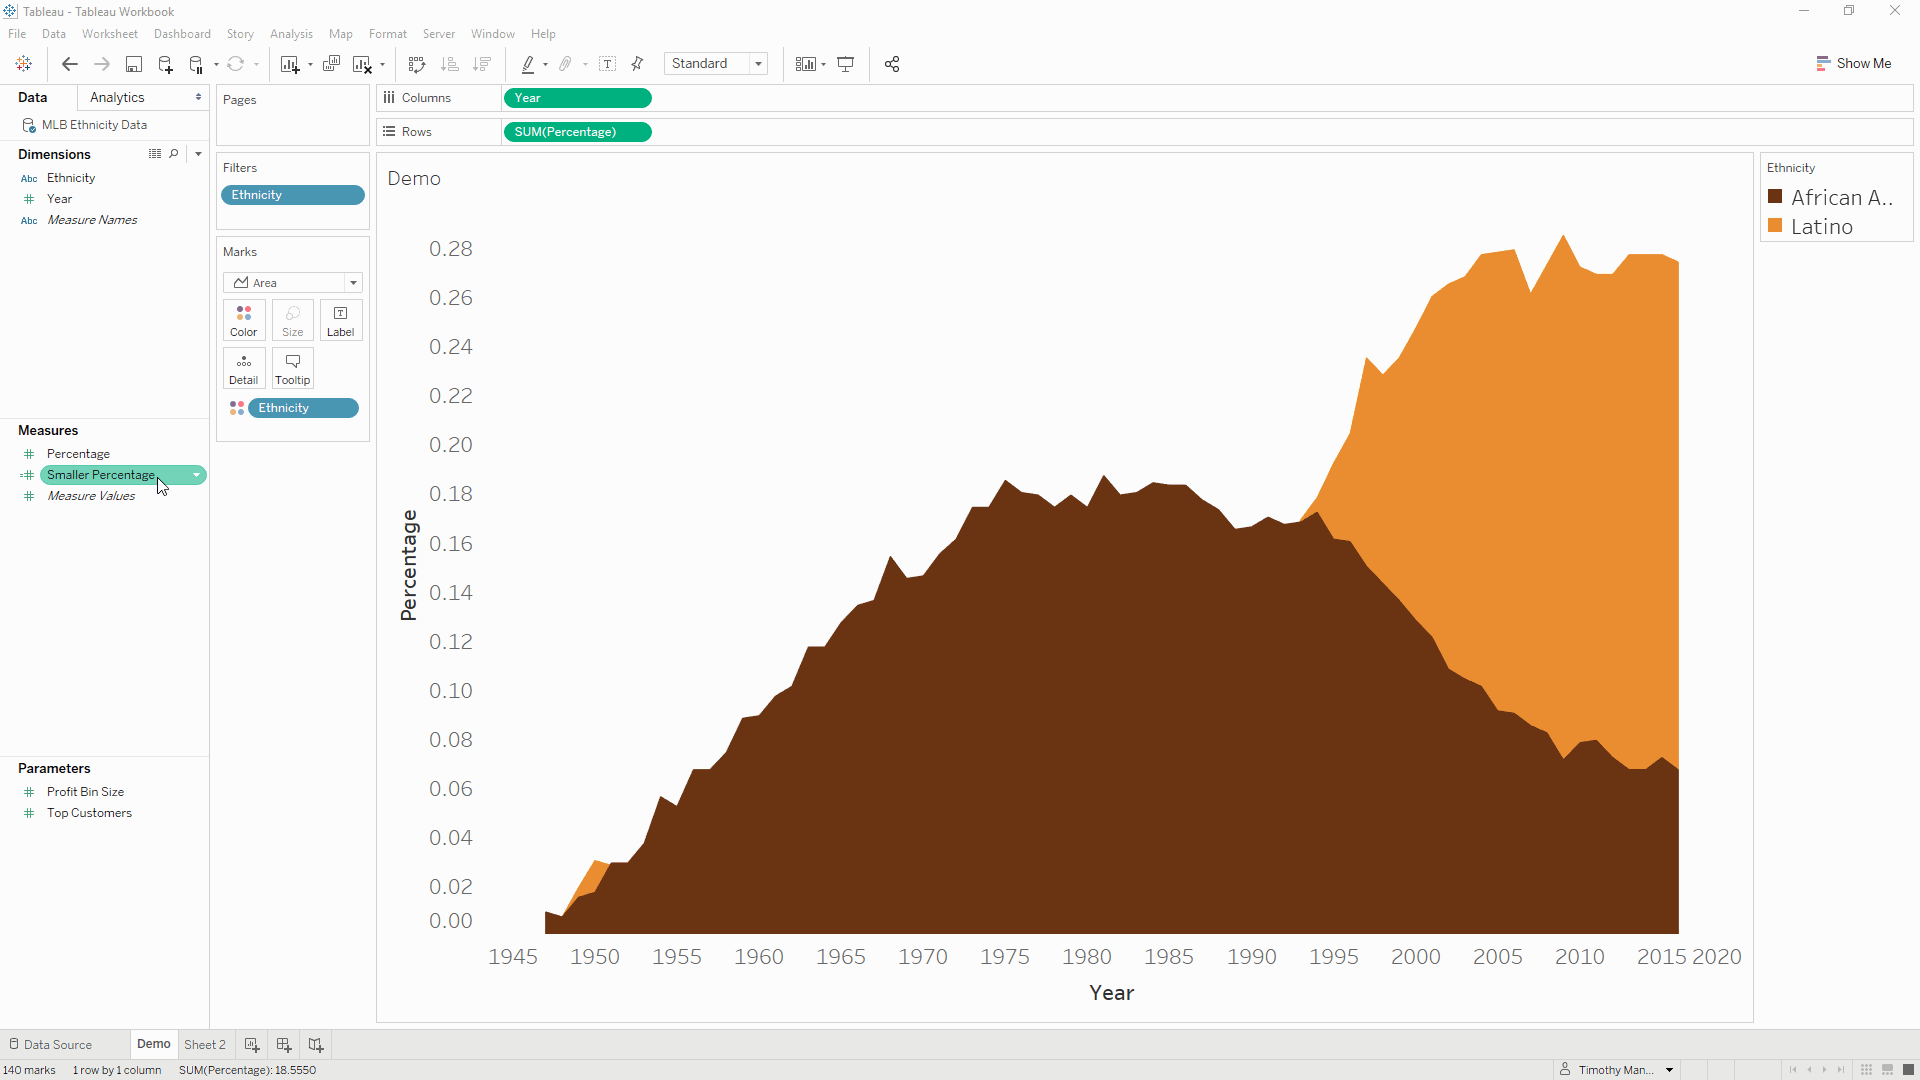Switch to the Analytics pane
This screenshot has width=1920, height=1080.
coord(117,97)
